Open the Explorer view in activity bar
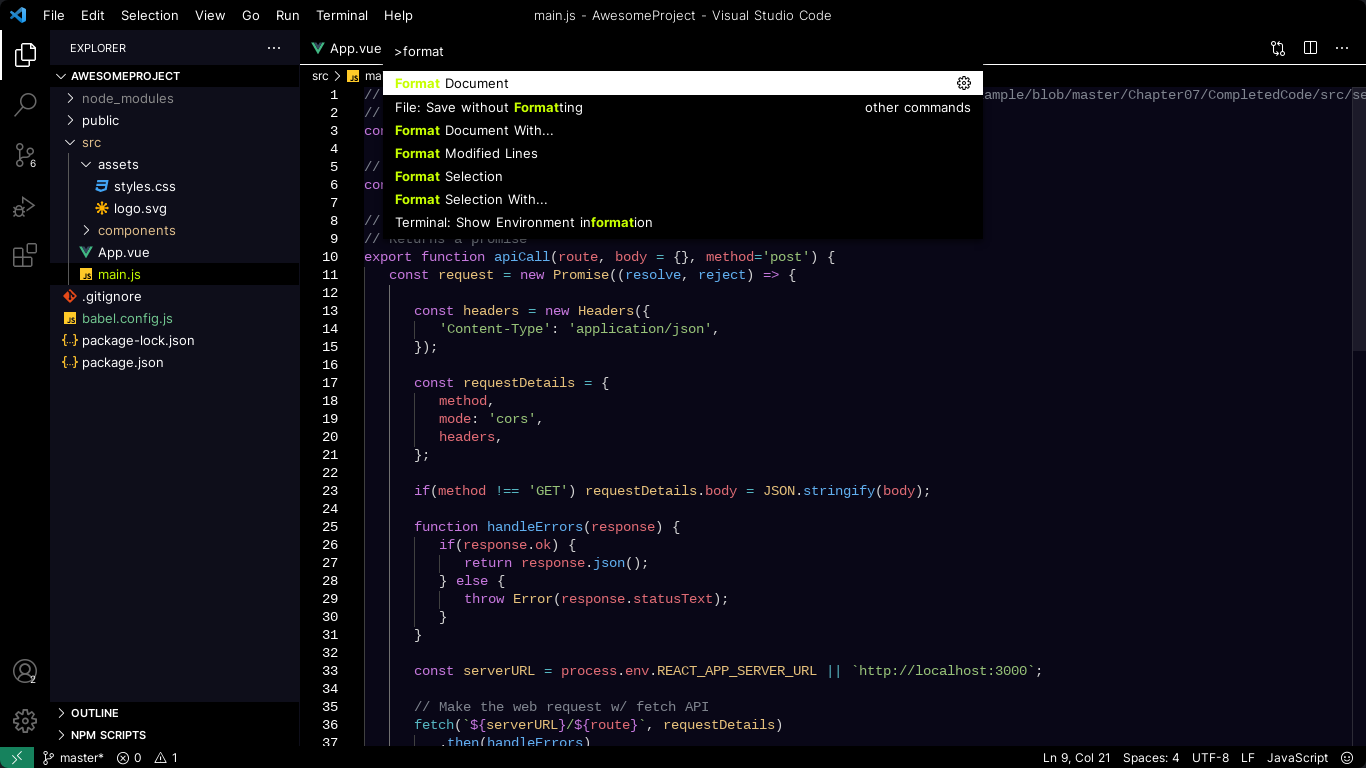 coord(25,55)
